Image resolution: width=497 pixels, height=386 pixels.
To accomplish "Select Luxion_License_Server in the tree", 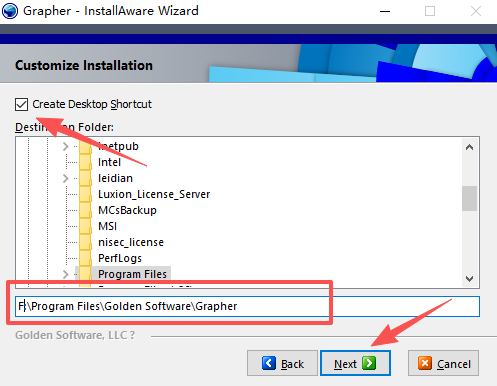I will (x=154, y=194).
